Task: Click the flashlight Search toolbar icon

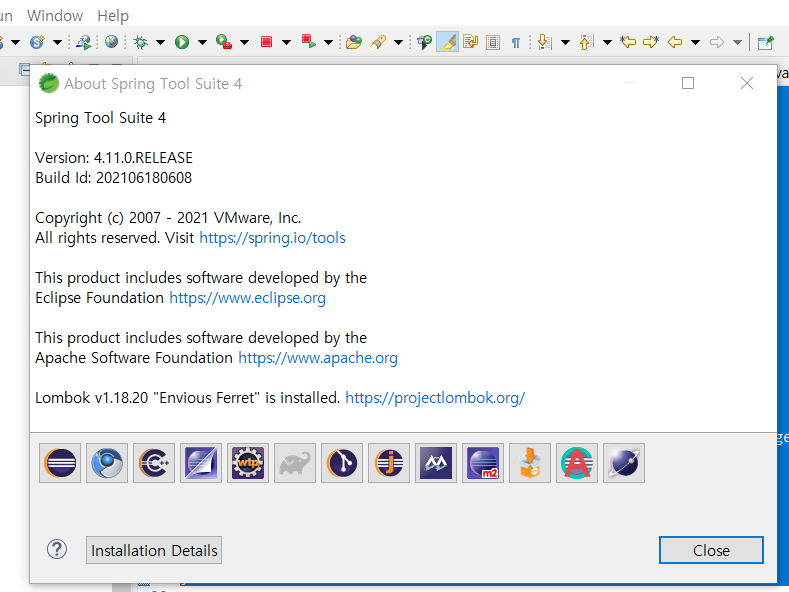Action: [x=378, y=42]
